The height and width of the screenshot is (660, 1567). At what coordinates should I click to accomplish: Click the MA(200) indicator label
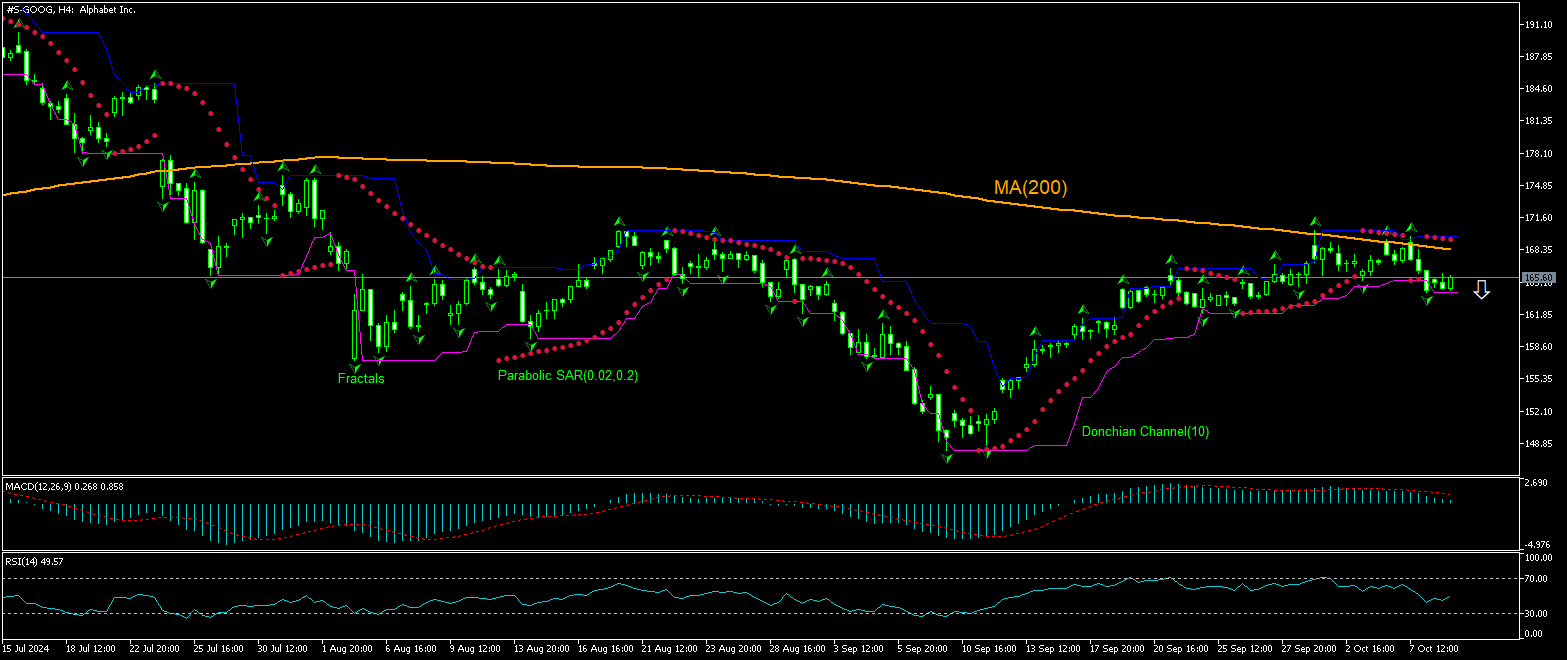[x=1030, y=187]
